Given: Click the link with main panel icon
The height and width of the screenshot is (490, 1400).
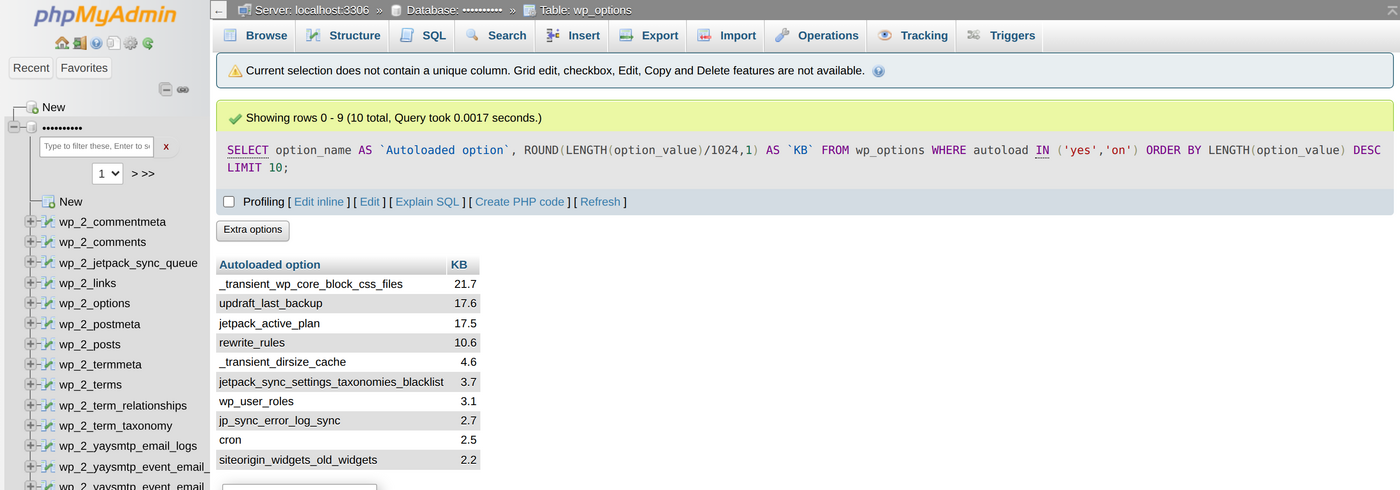Looking at the screenshot, I should click(x=183, y=89).
